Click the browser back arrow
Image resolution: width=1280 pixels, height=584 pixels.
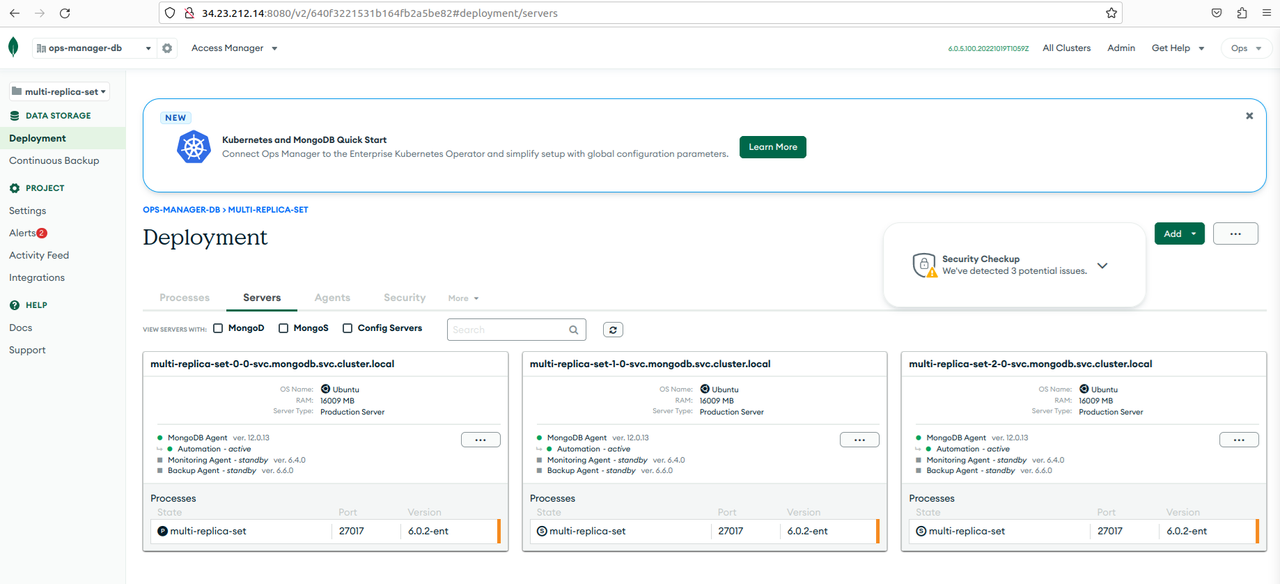(14, 13)
